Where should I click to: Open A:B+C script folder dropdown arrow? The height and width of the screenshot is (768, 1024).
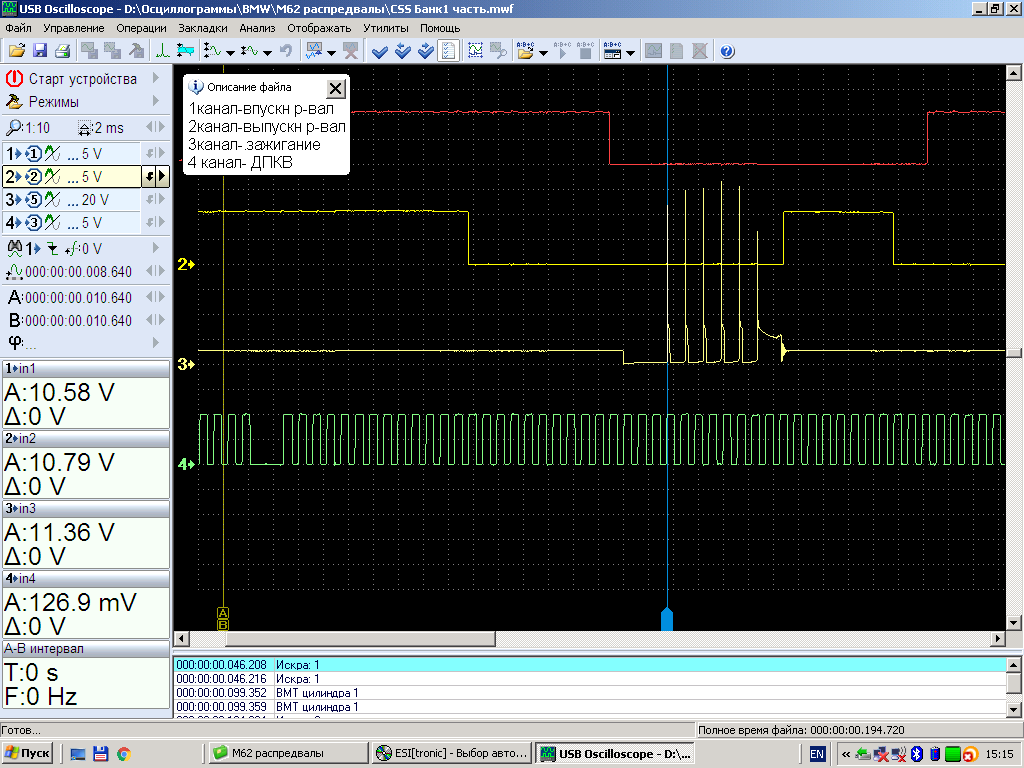[x=543, y=52]
